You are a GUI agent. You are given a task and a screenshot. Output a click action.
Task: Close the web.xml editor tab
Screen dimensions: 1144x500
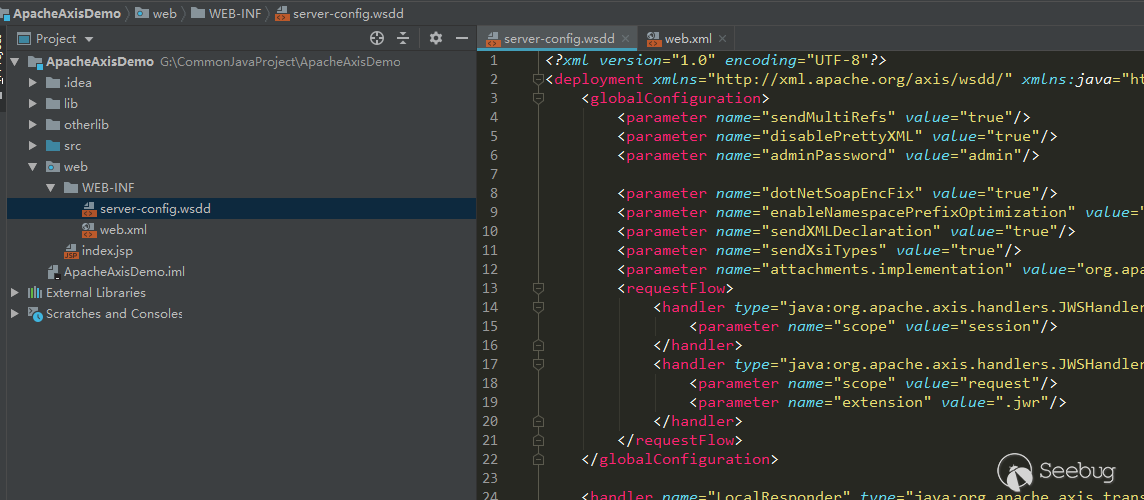click(722, 39)
